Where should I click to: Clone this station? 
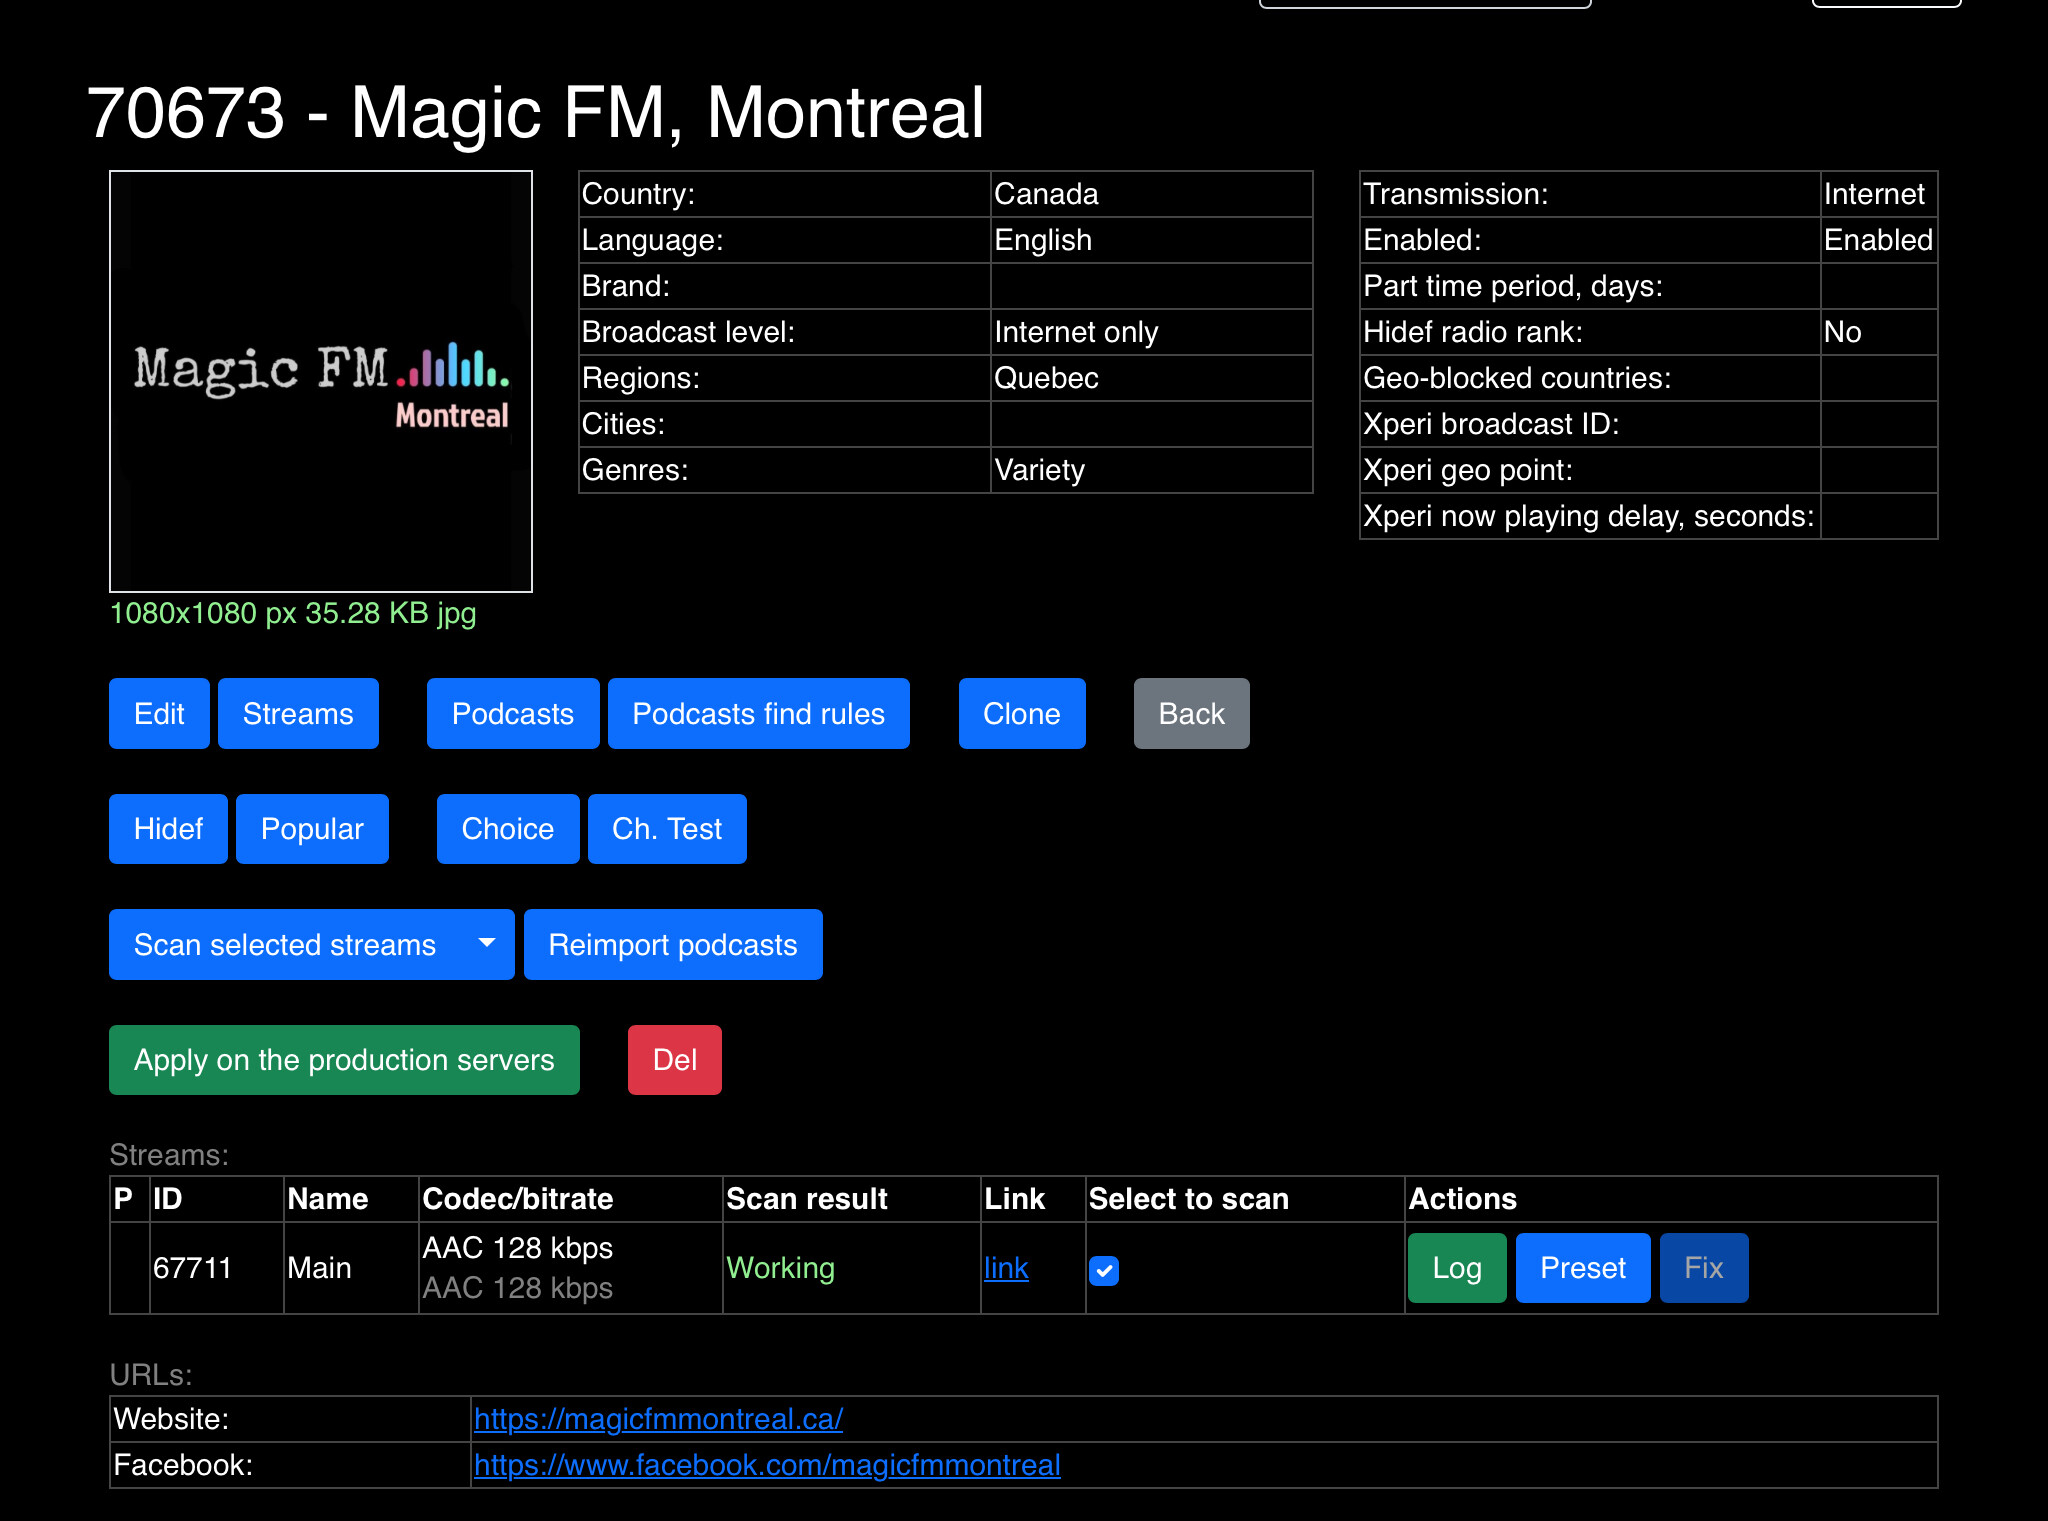click(x=1022, y=713)
